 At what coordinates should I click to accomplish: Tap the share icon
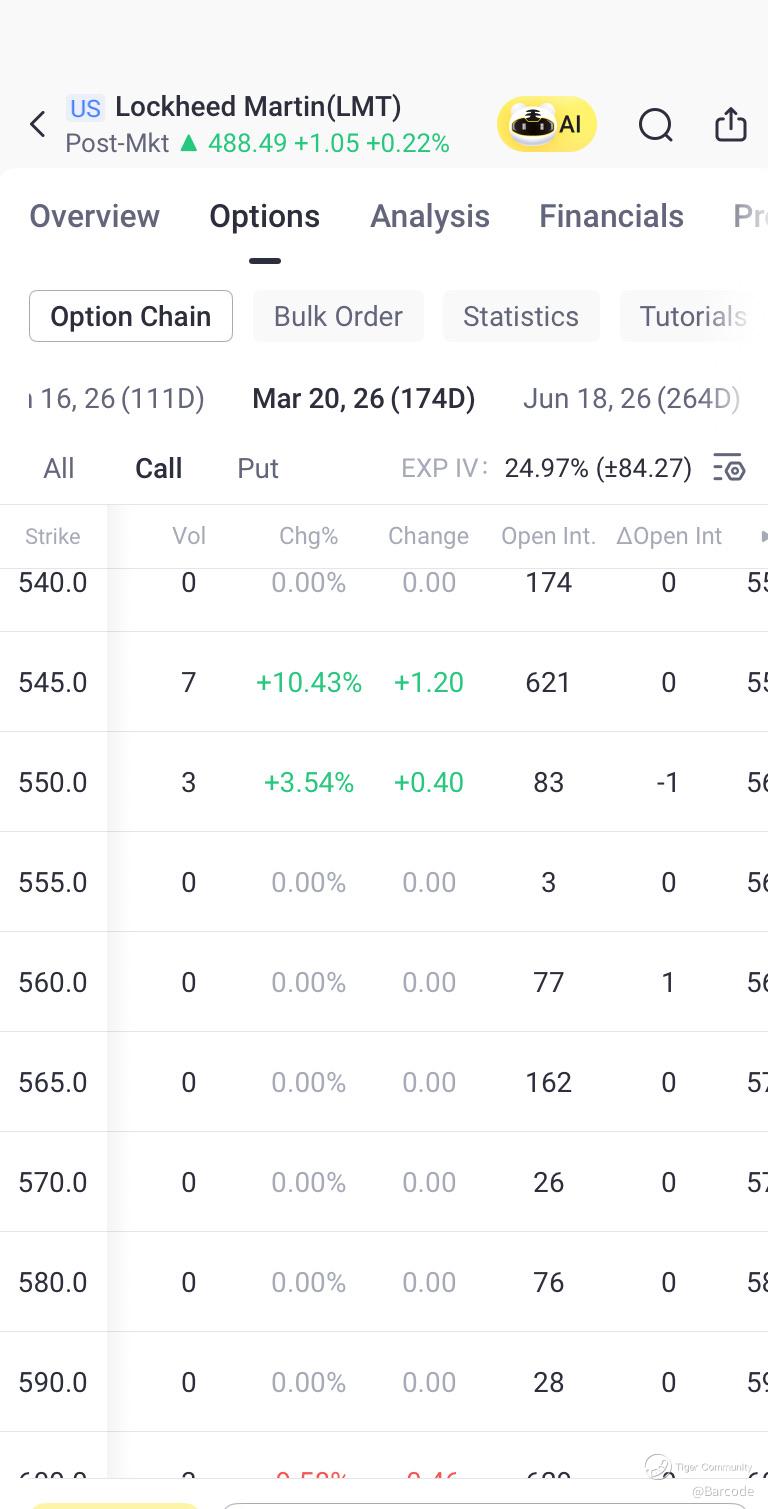[731, 125]
